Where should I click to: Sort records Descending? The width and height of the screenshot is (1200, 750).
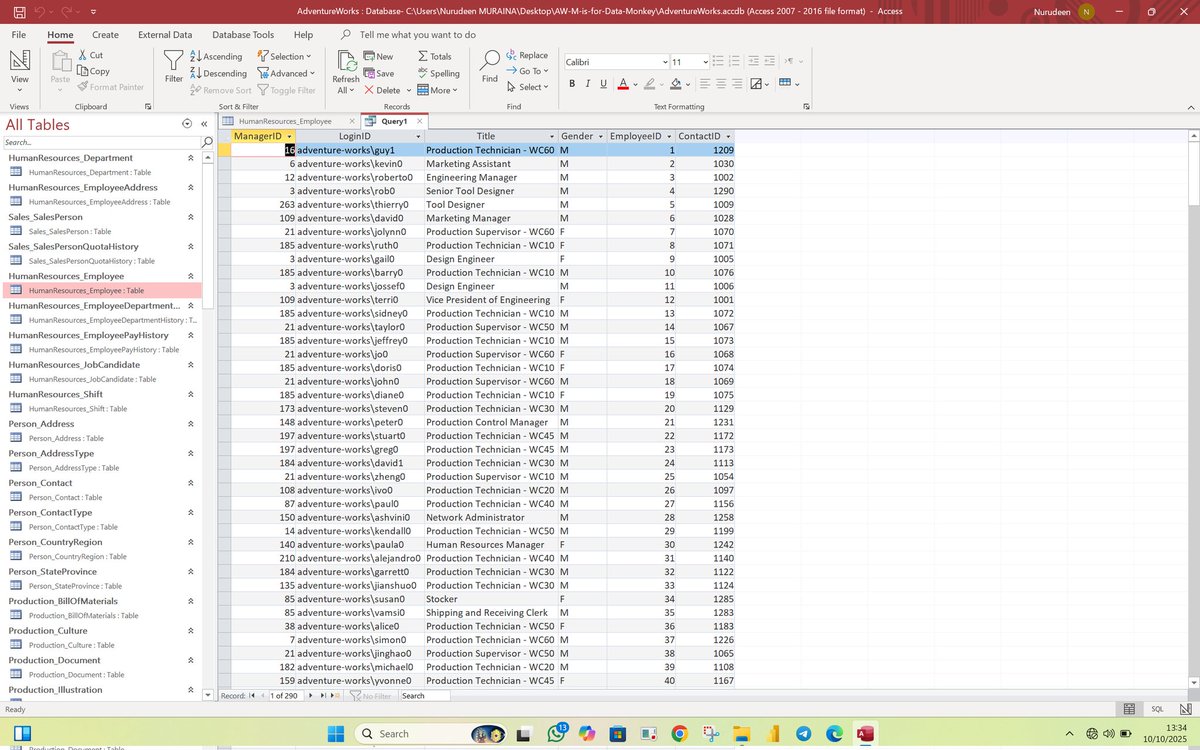point(217,73)
